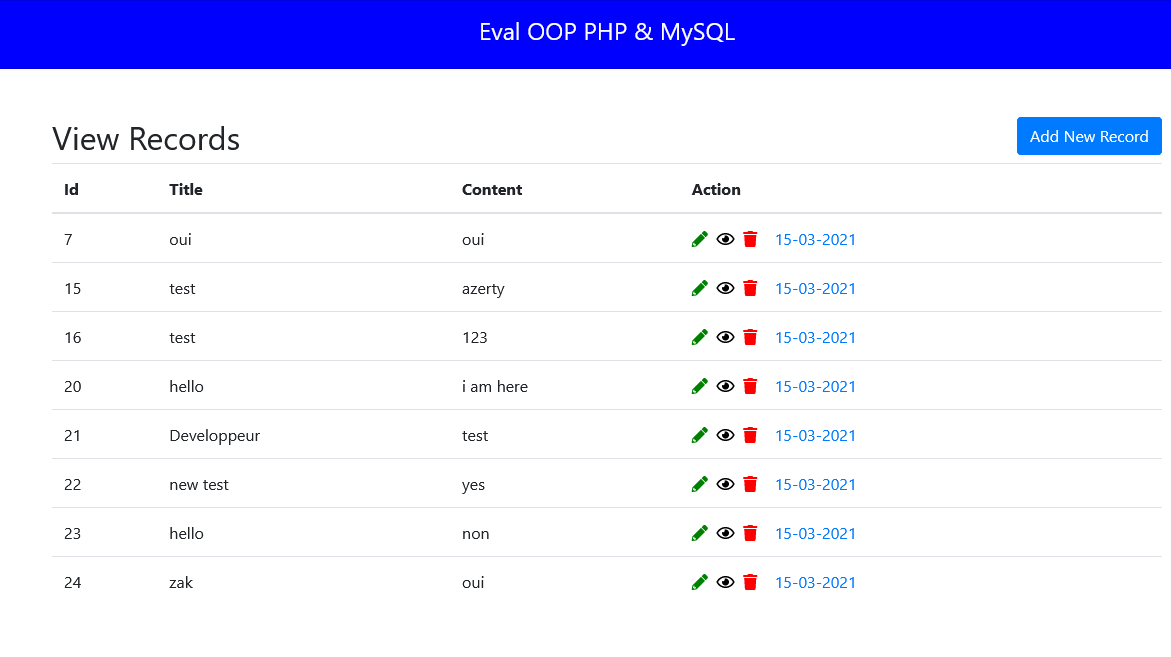Edit record 16 with the pencil icon
Image resolution: width=1171 pixels, height=657 pixels.
(700, 337)
